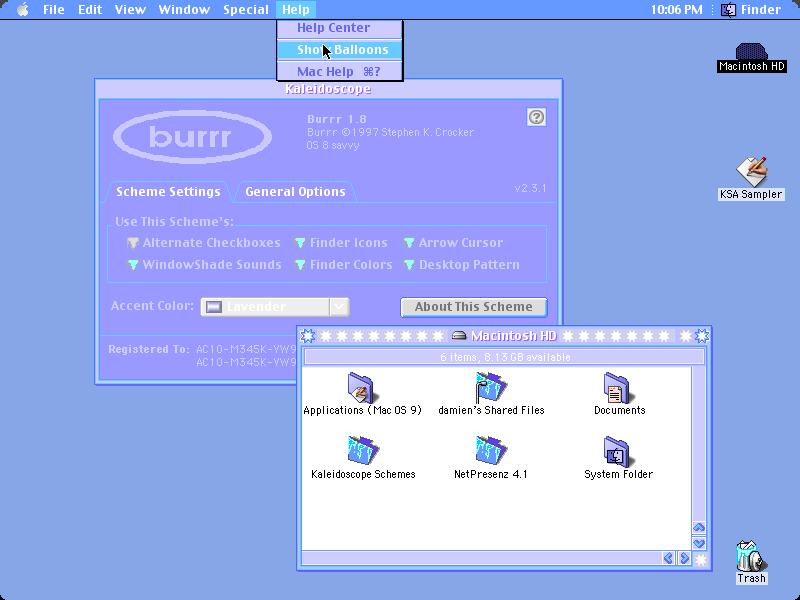Click the 'OS 8 savvy' text
Screen dimensions: 800x600
[333, 145]
